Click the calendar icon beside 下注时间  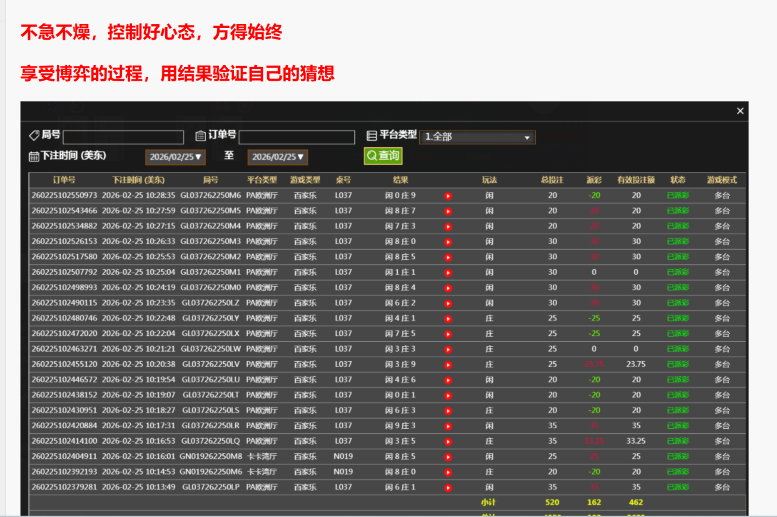tap(34, 157)
